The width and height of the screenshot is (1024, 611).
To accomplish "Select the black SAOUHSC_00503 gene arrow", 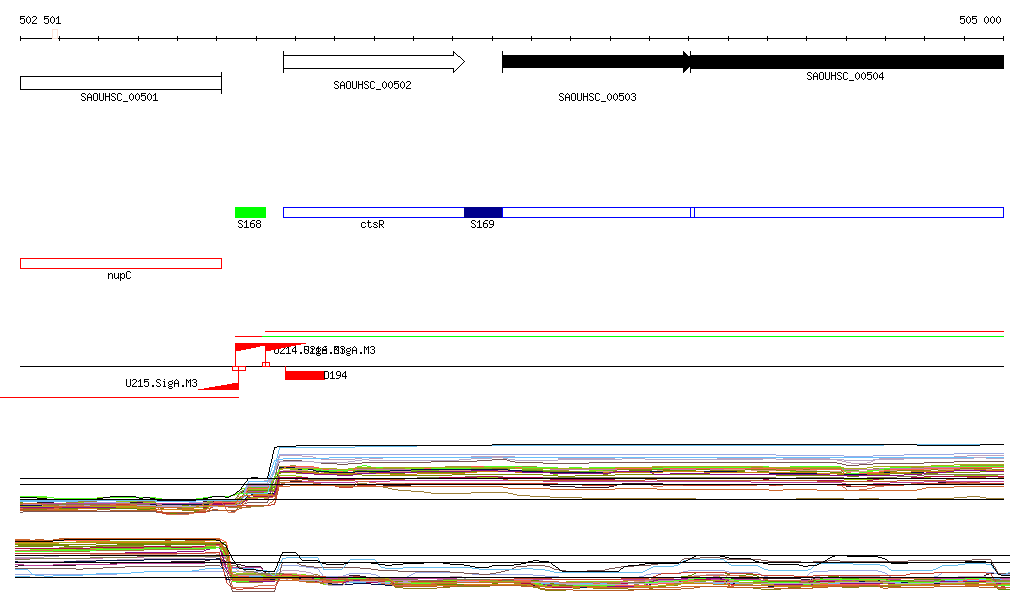I will pos(595,62).
